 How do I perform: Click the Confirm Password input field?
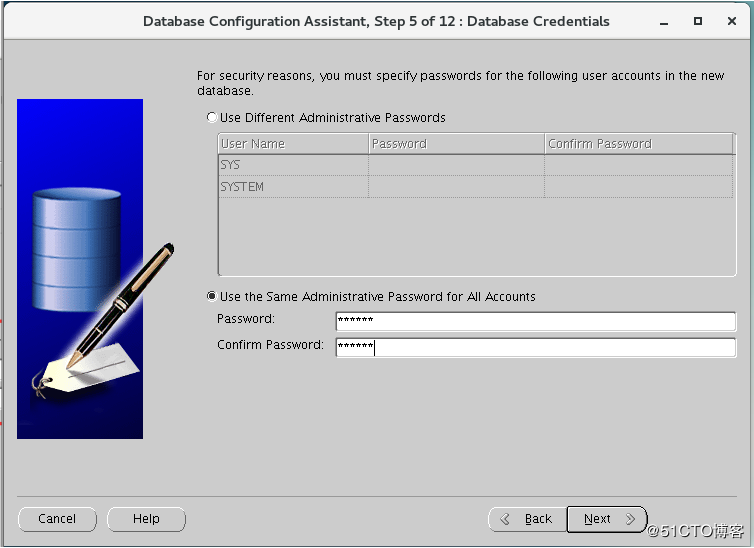[x=536, y=347]
